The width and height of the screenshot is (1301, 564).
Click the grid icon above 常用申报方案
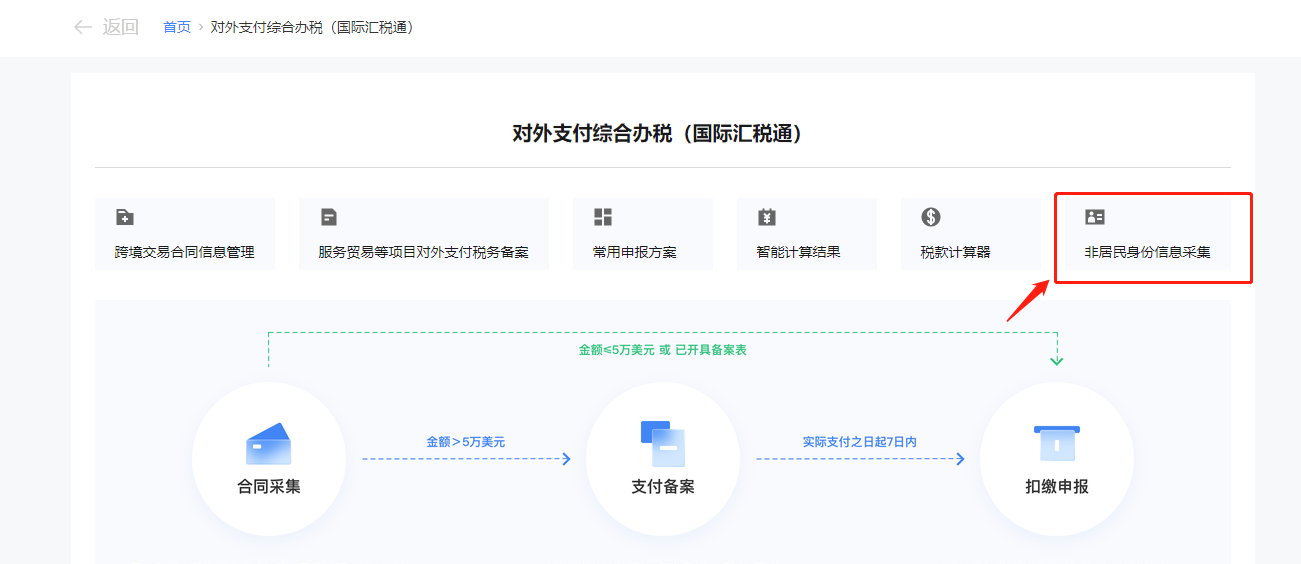[x=603, y=217]
